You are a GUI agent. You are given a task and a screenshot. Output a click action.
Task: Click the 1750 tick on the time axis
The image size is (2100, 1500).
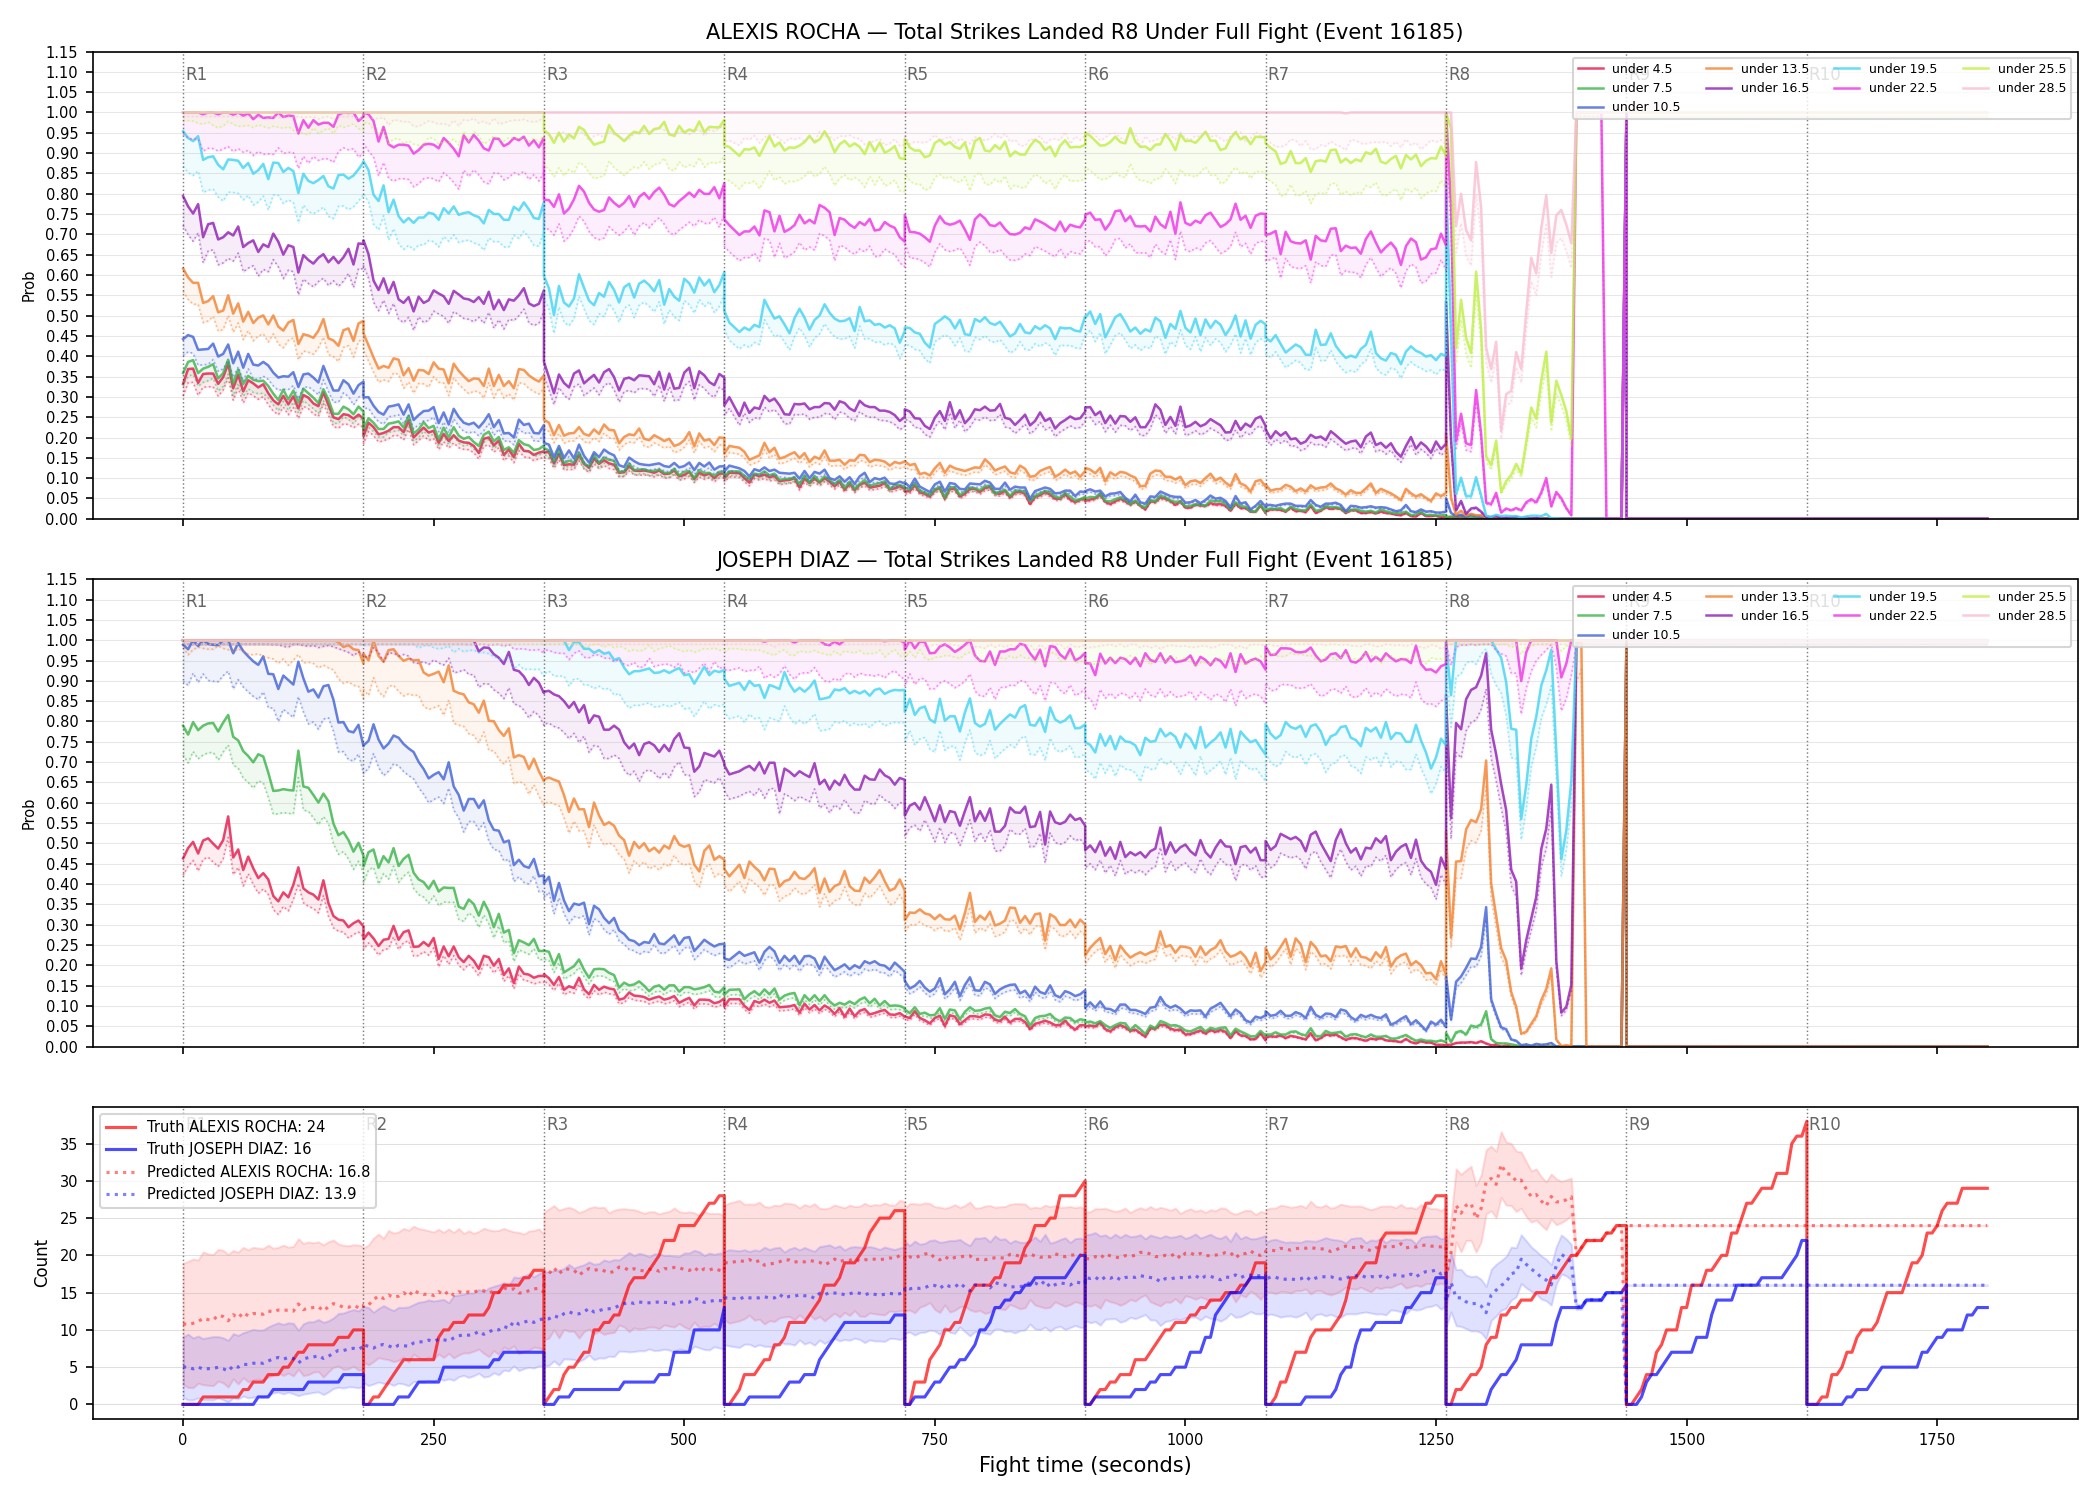(1937, 1440)
